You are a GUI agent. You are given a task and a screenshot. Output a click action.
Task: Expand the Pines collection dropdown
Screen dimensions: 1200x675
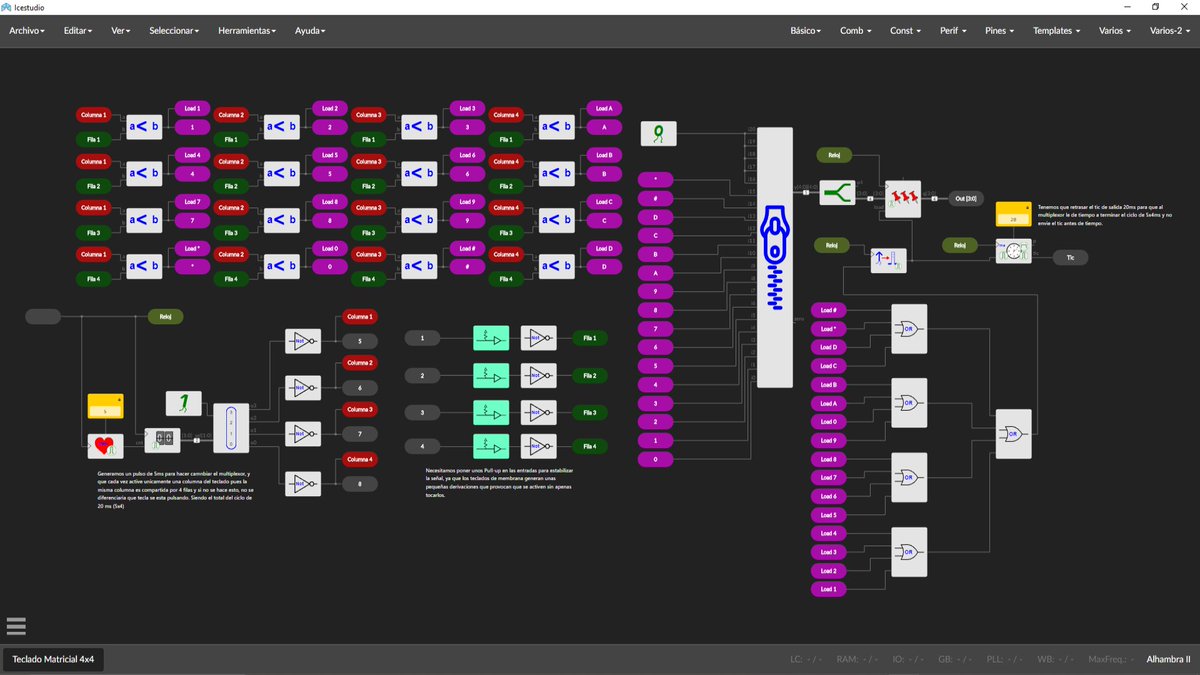(999, 31)
